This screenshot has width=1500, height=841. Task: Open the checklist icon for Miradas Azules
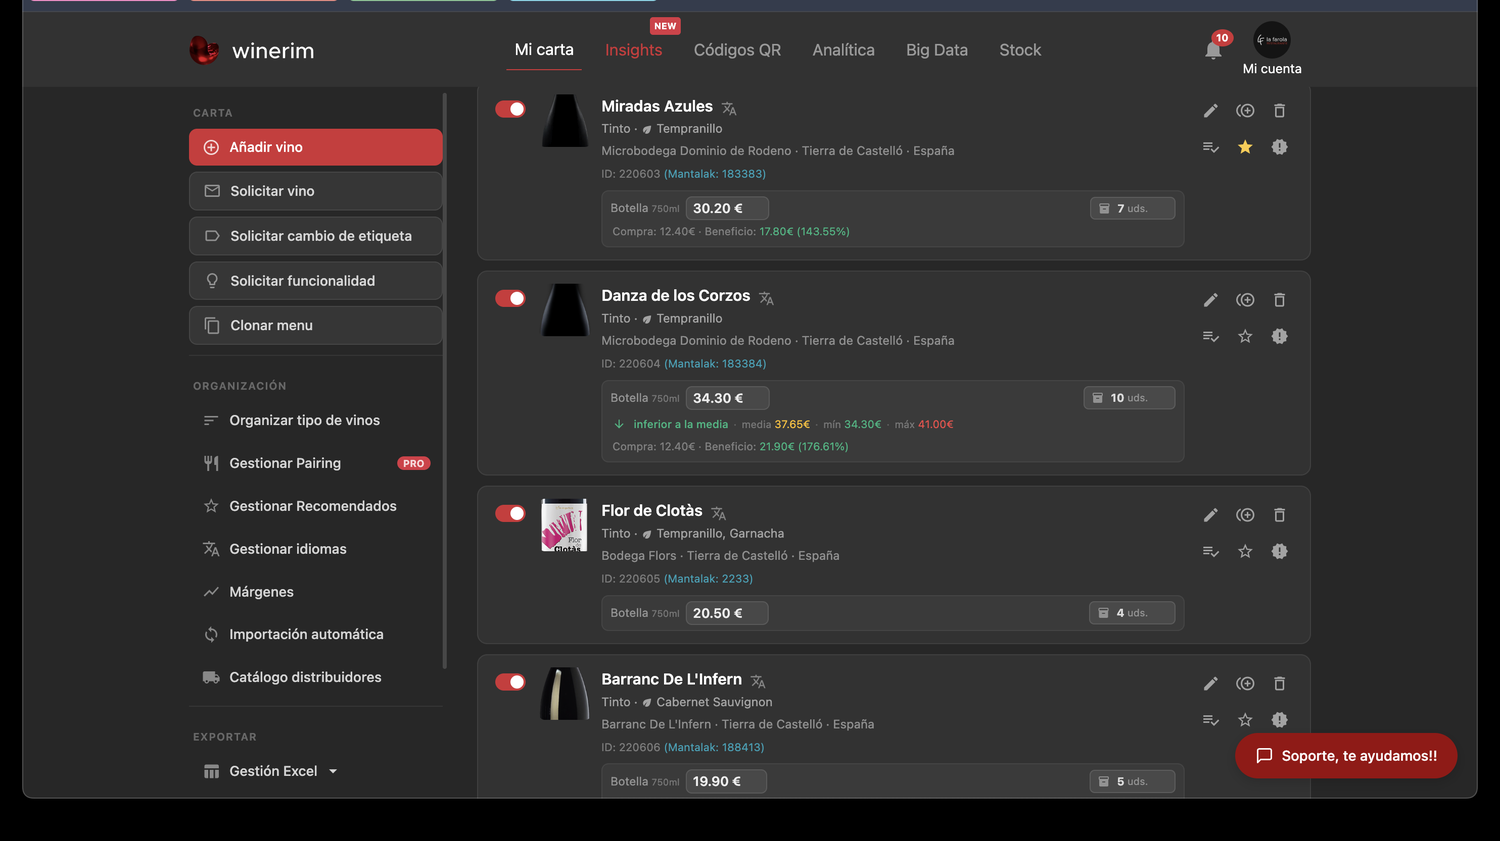pyautogui.click(x=1211, y=147)
